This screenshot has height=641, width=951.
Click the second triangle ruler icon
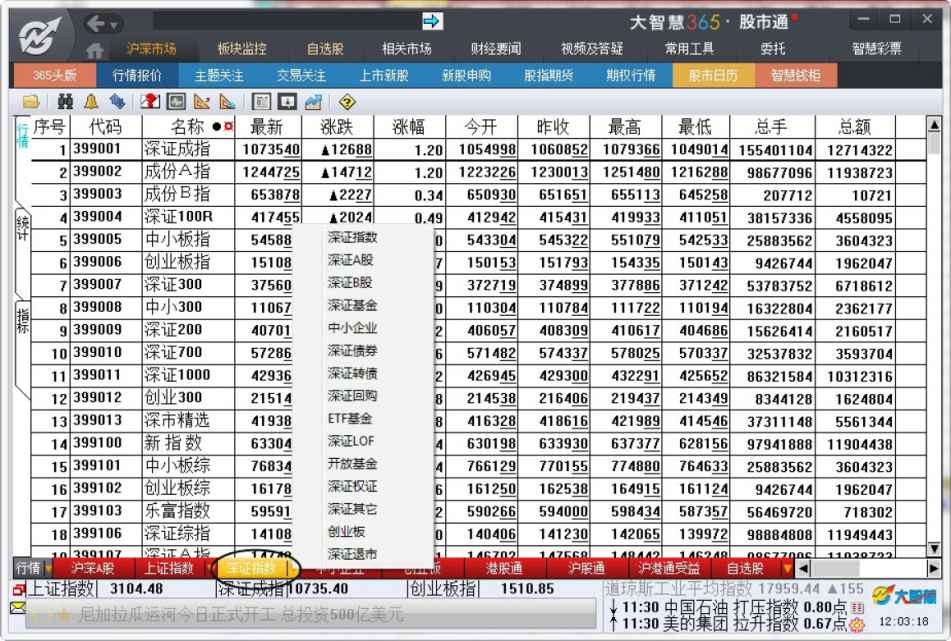pyautogui.click(x=227, y=102)
